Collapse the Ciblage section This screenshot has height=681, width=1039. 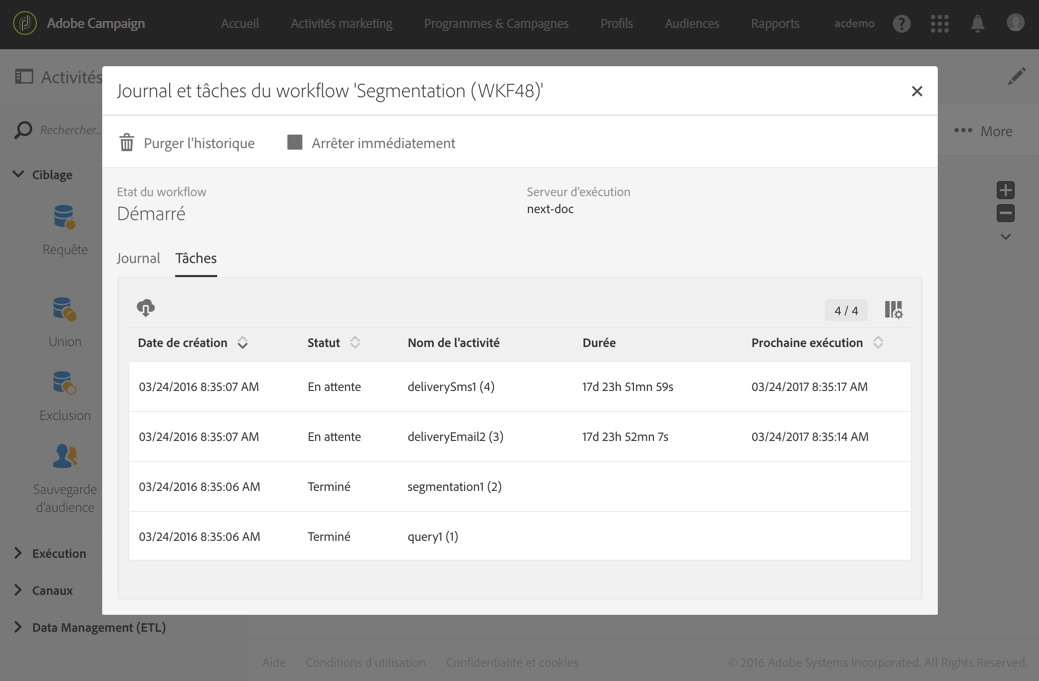[18, 175]
